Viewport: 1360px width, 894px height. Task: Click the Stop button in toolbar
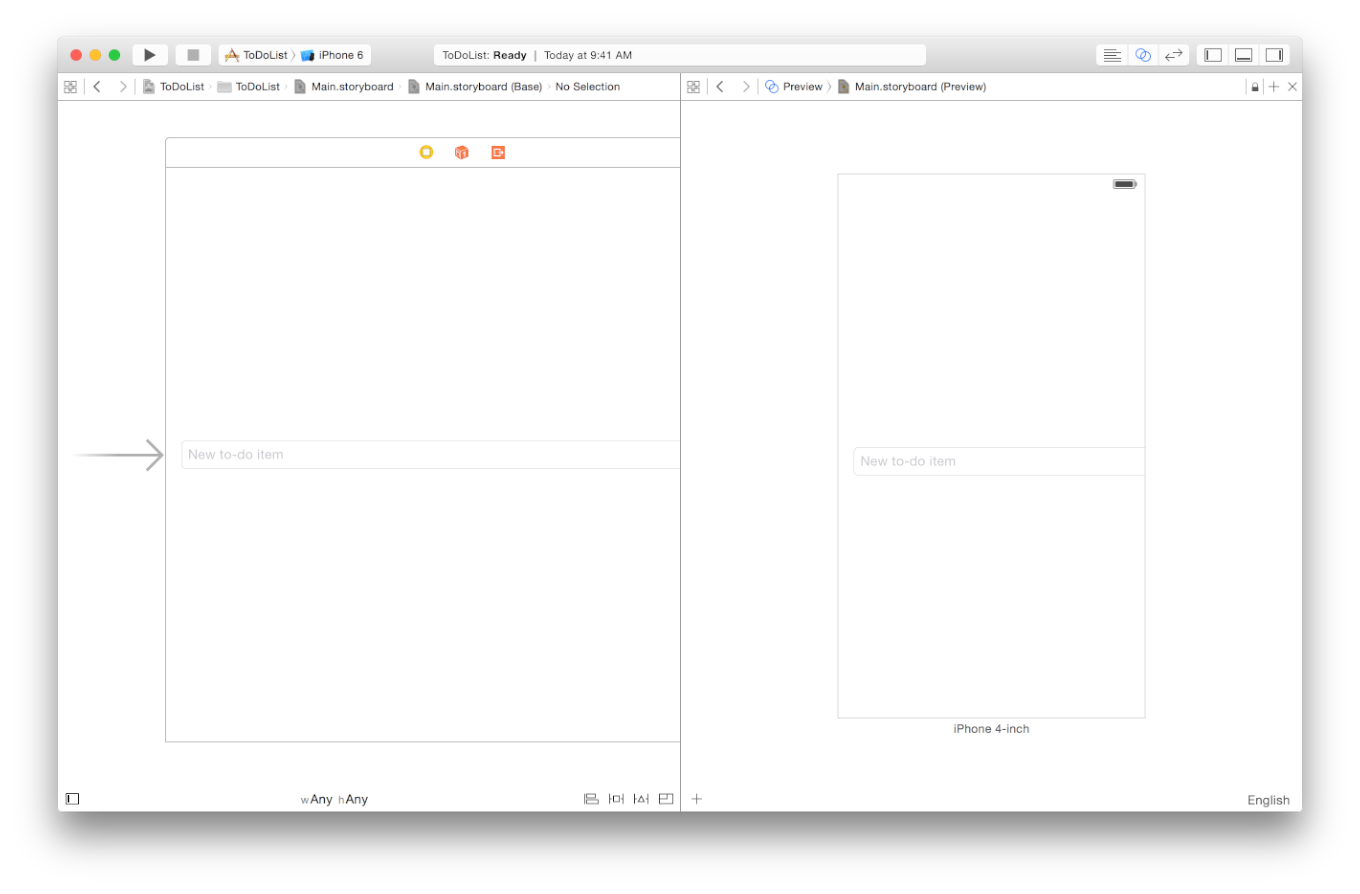[x=193, y=55]
